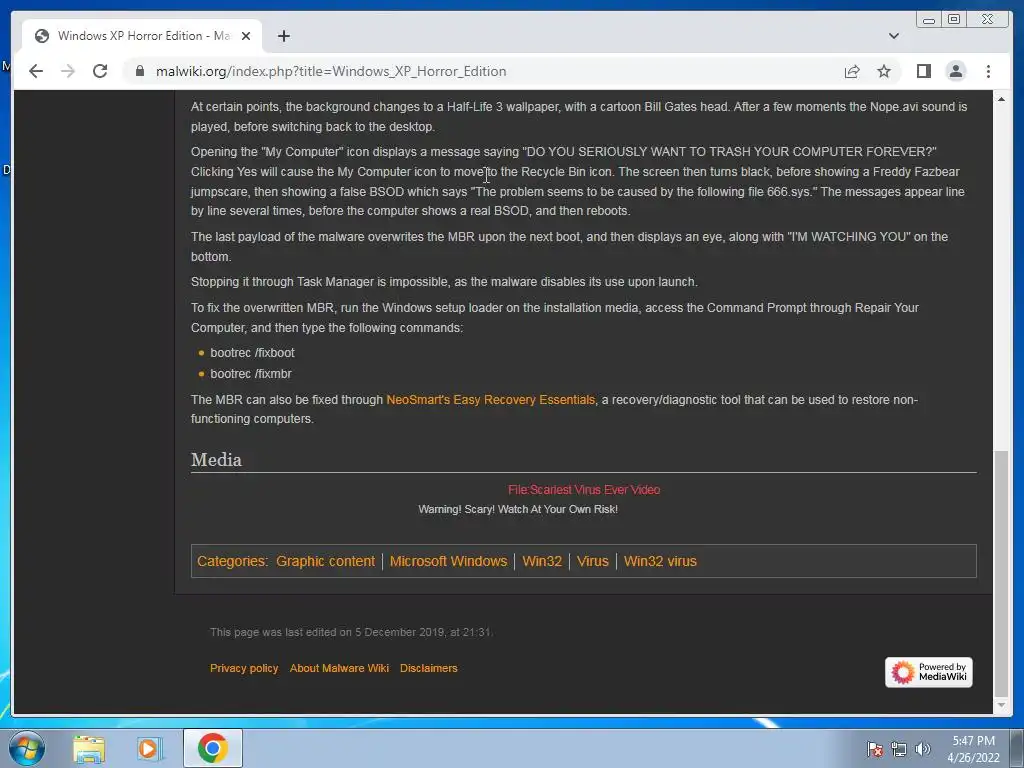The image size is (1024, 768).
Task: Open the Categories link
Action: pos(231,561)
